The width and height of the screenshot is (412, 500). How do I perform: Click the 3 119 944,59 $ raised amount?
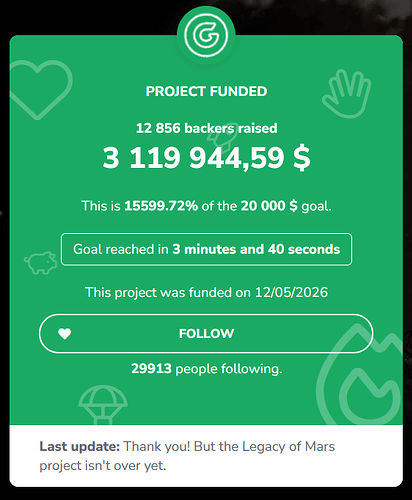[x=206, y=158]
